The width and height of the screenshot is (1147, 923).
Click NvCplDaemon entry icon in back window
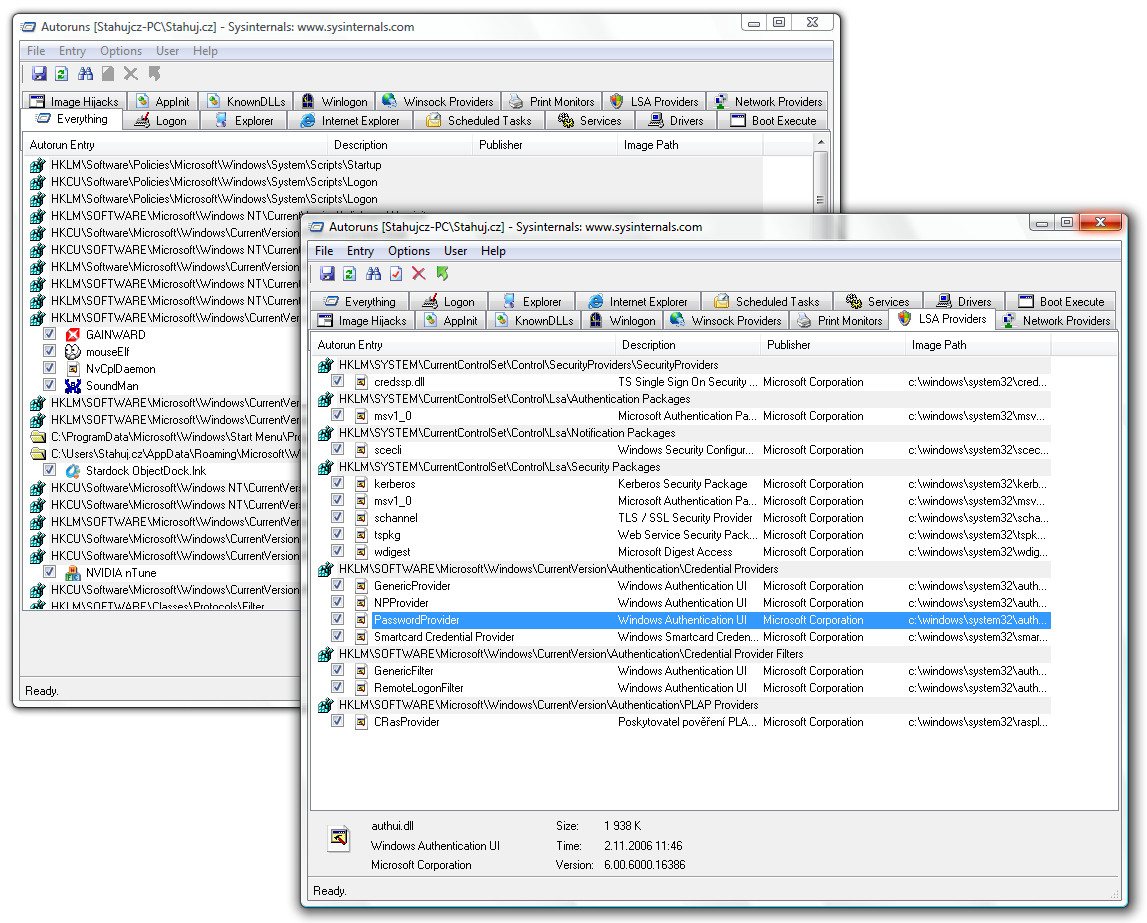tap(72, 369)
